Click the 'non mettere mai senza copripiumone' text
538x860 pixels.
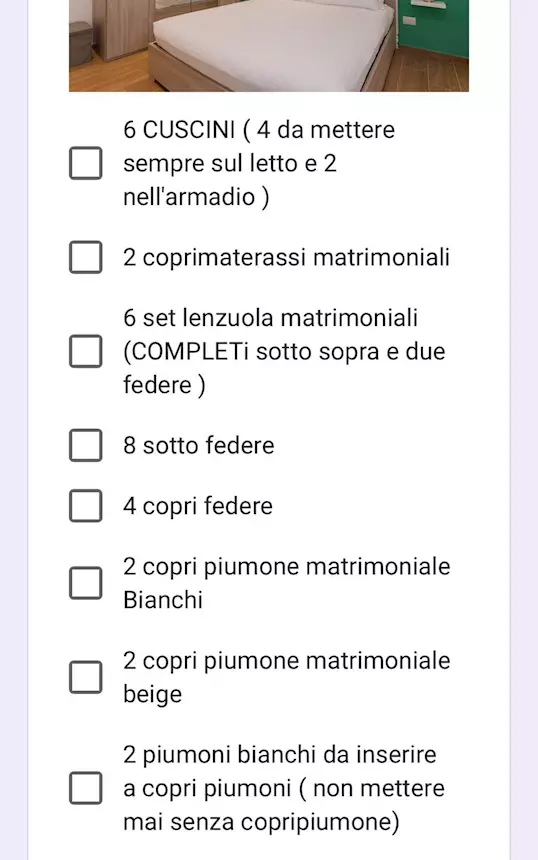(x=284, y=805)
